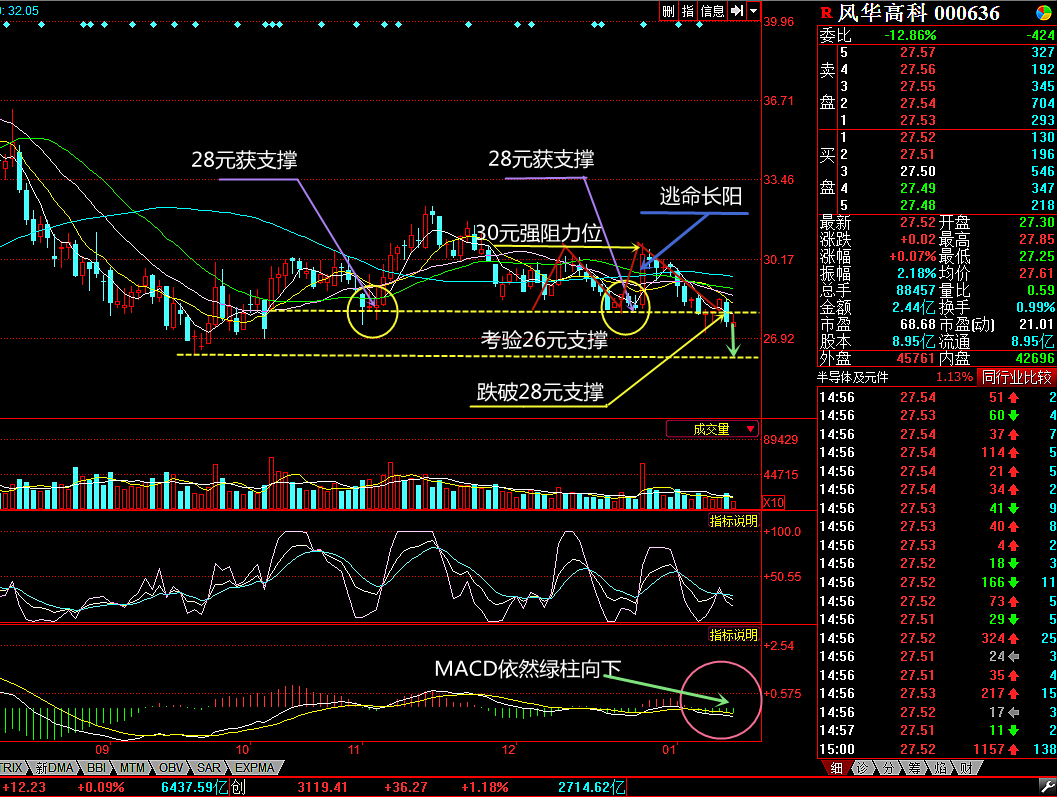1059x797 pixels.
Task: Select the EXPMA indicator tab
Action: pyautogui.click(x=255, y=768)
